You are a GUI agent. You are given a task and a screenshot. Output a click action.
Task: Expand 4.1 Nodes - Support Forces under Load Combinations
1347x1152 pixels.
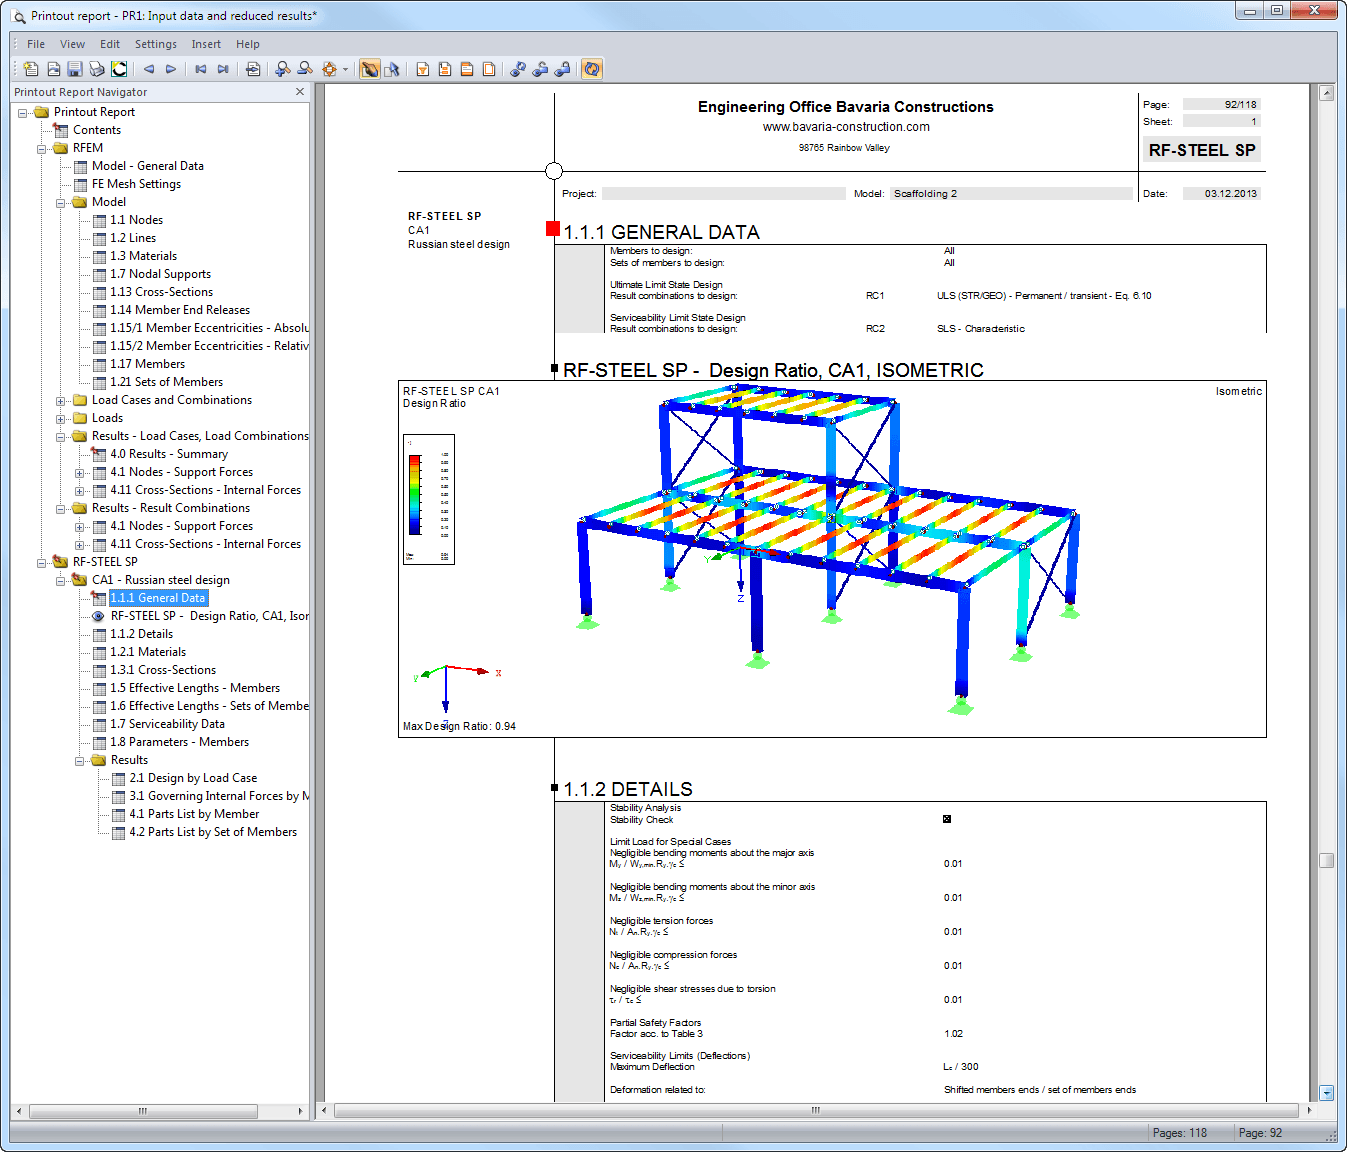coord(80,473)
